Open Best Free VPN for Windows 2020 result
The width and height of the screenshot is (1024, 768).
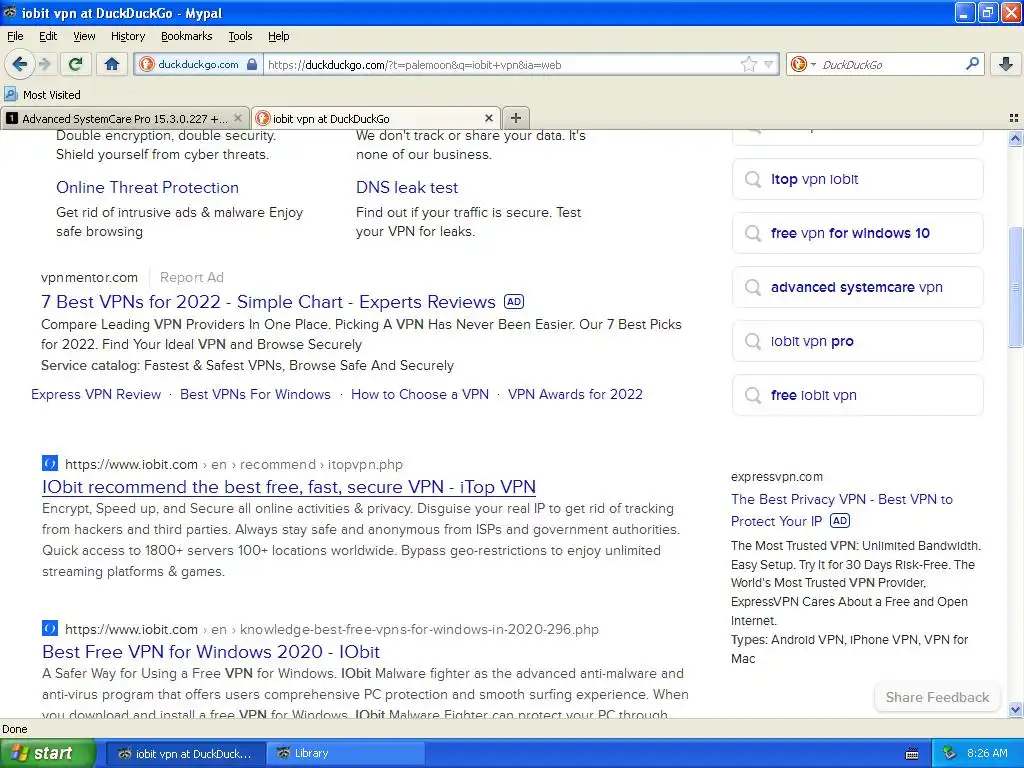pyautogui.click(x=211, y=652)
